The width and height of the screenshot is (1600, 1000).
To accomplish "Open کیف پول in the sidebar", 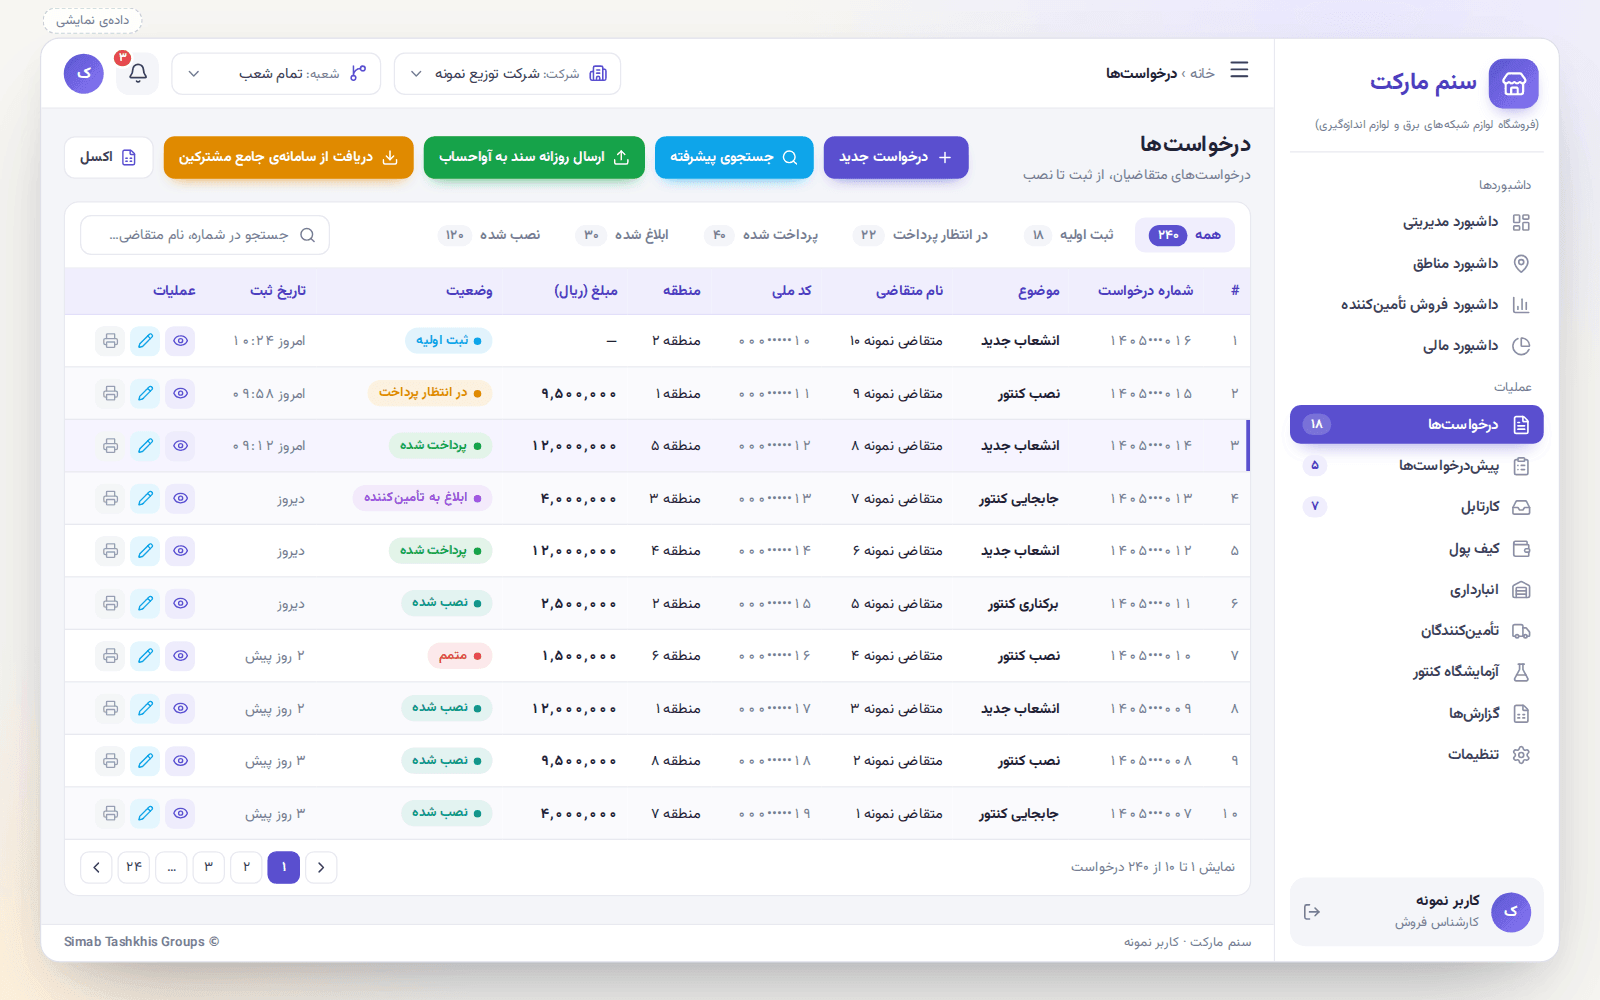I will (x=1416, y=549).
